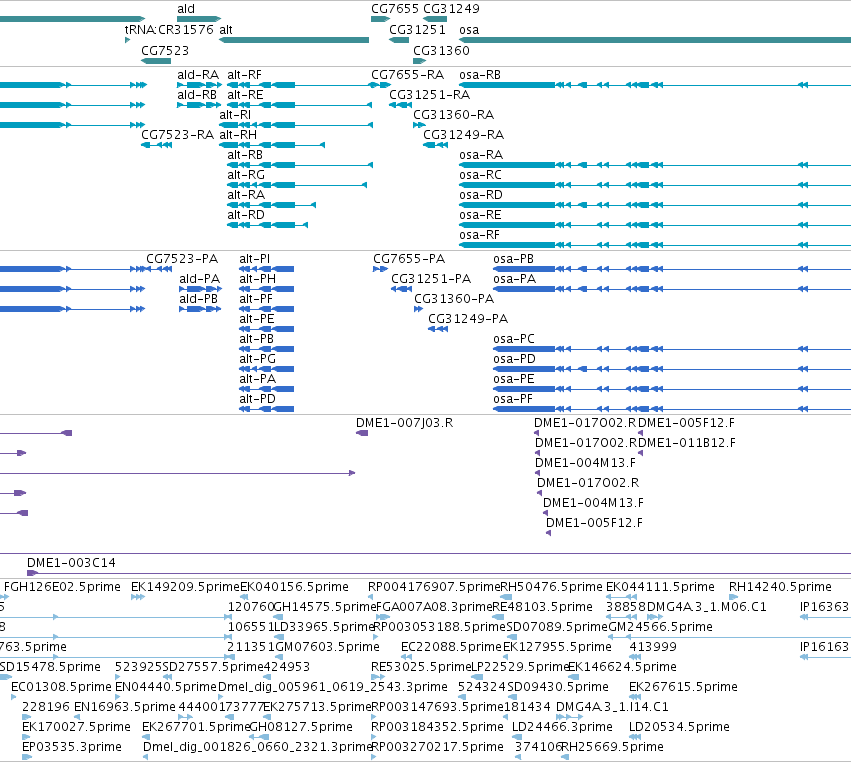
Task: Select the GM24566.5prime EST label
Action: click(660, 627)
